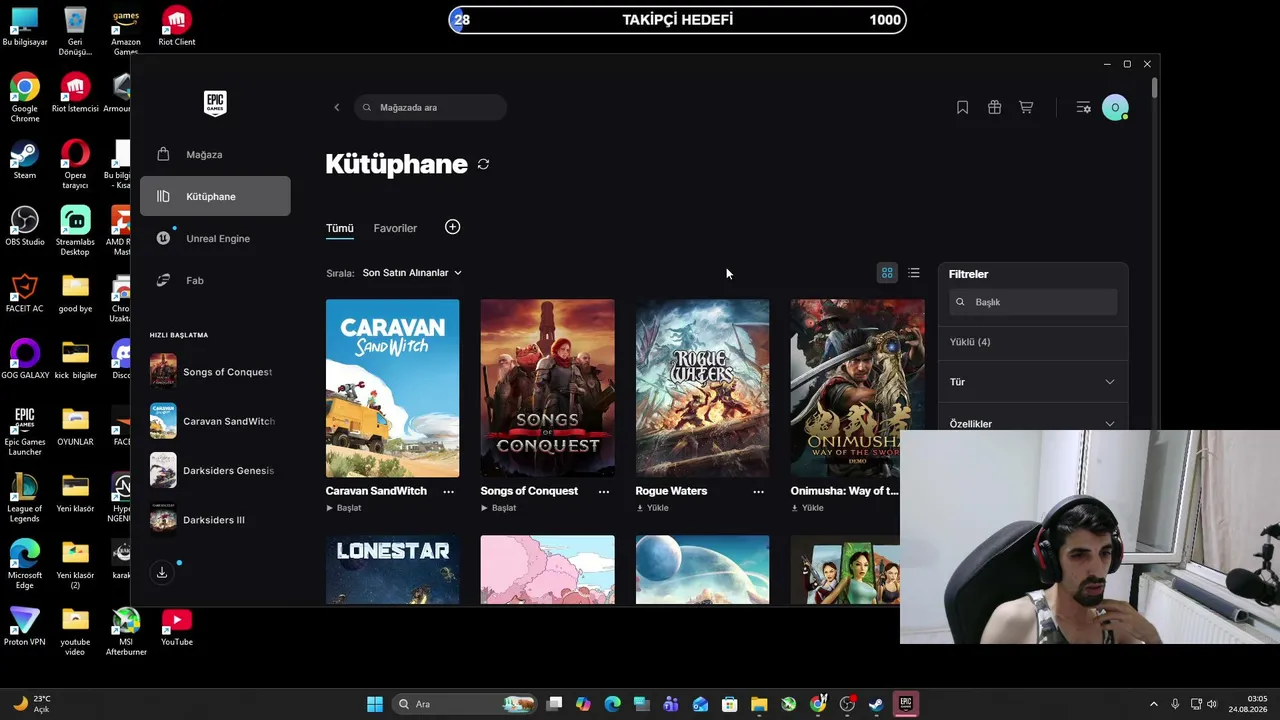Screen dimensions: 1280x720
Task: Install Rogue Waters with Yükle
Action: (652, 508)
